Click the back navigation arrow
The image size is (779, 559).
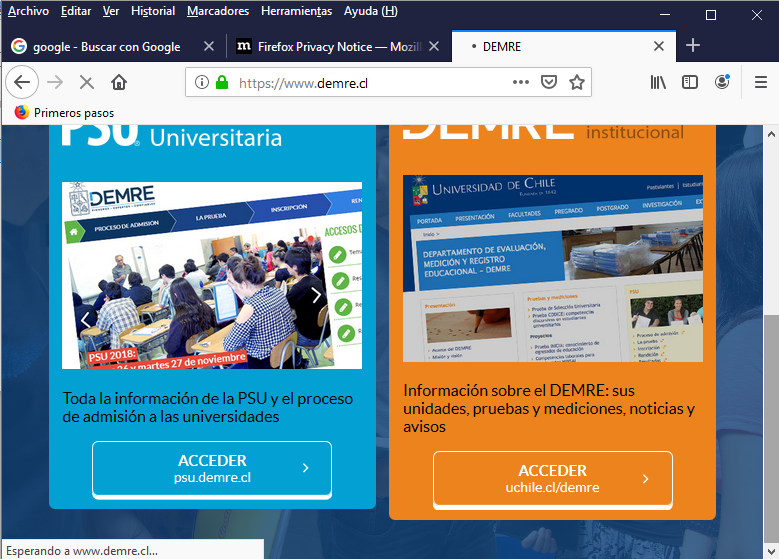click(x=22, y=82)
